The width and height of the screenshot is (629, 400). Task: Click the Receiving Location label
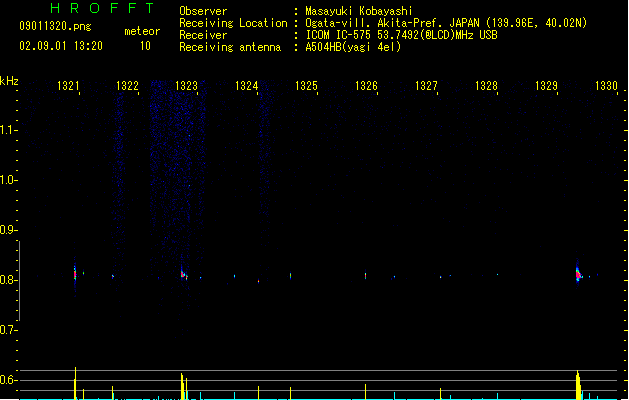(233, 23)
